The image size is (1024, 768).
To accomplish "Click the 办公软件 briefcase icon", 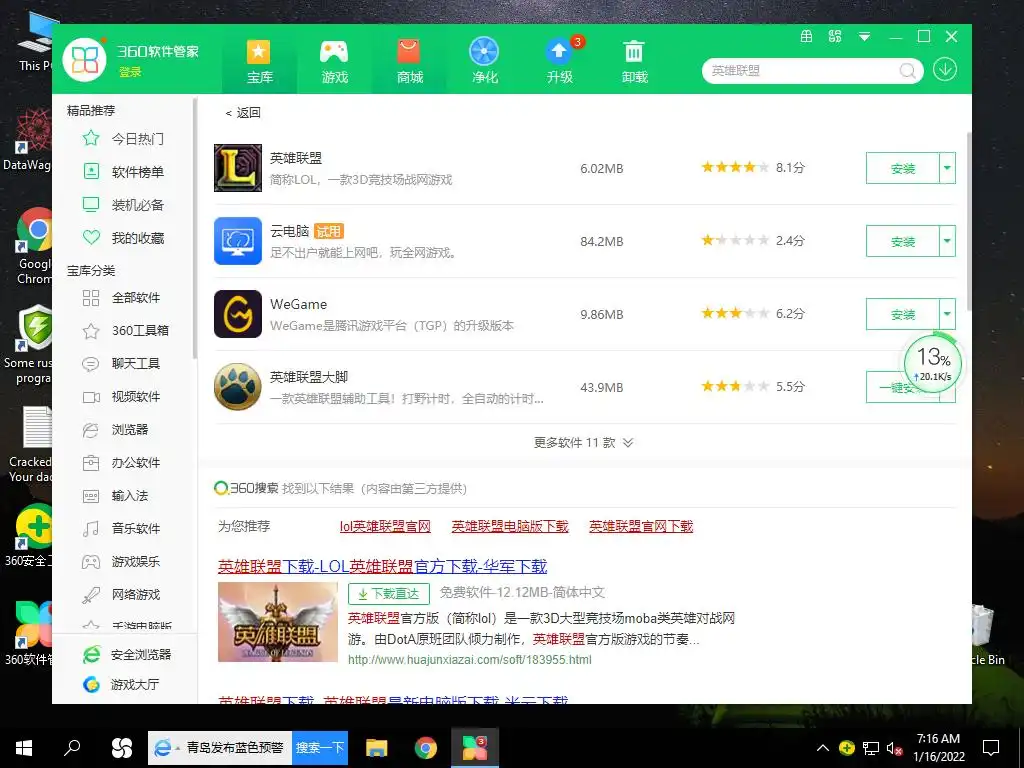I will (91, 462).
